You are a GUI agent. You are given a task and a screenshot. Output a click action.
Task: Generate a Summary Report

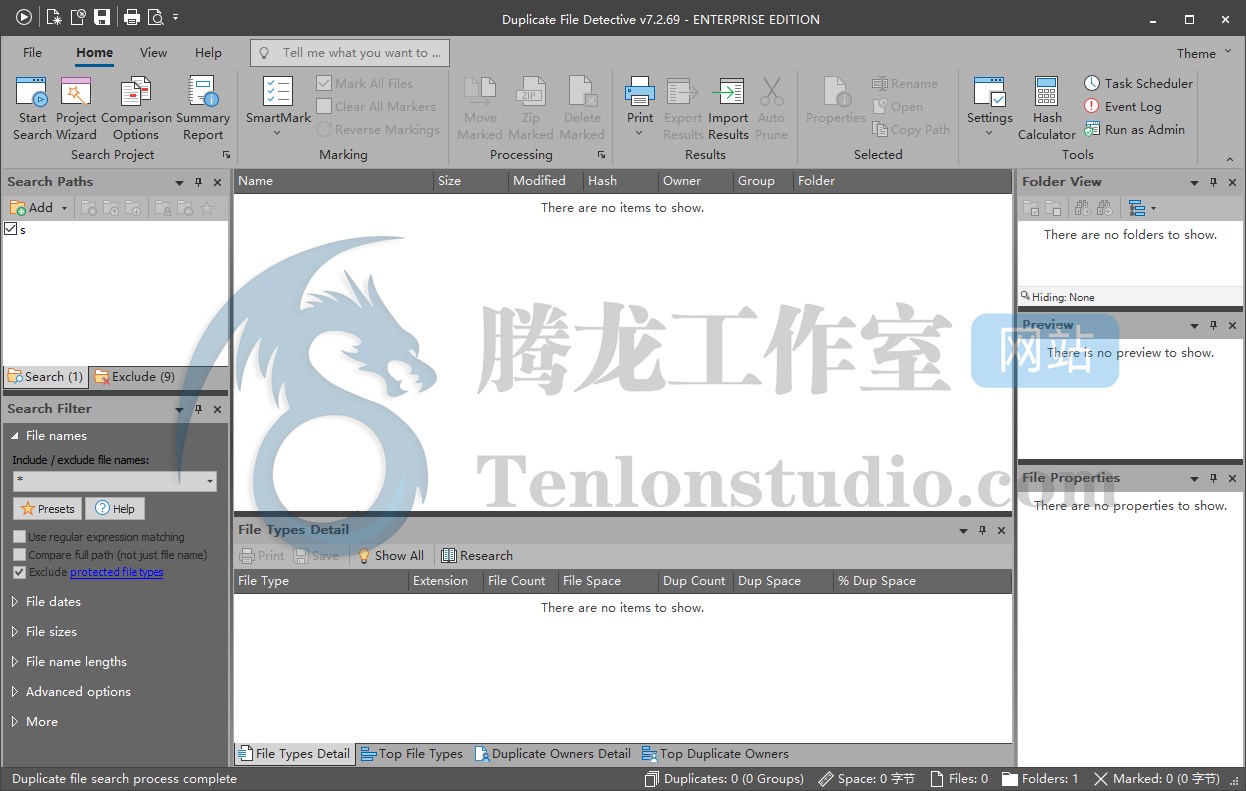click(x=203, y=108)
